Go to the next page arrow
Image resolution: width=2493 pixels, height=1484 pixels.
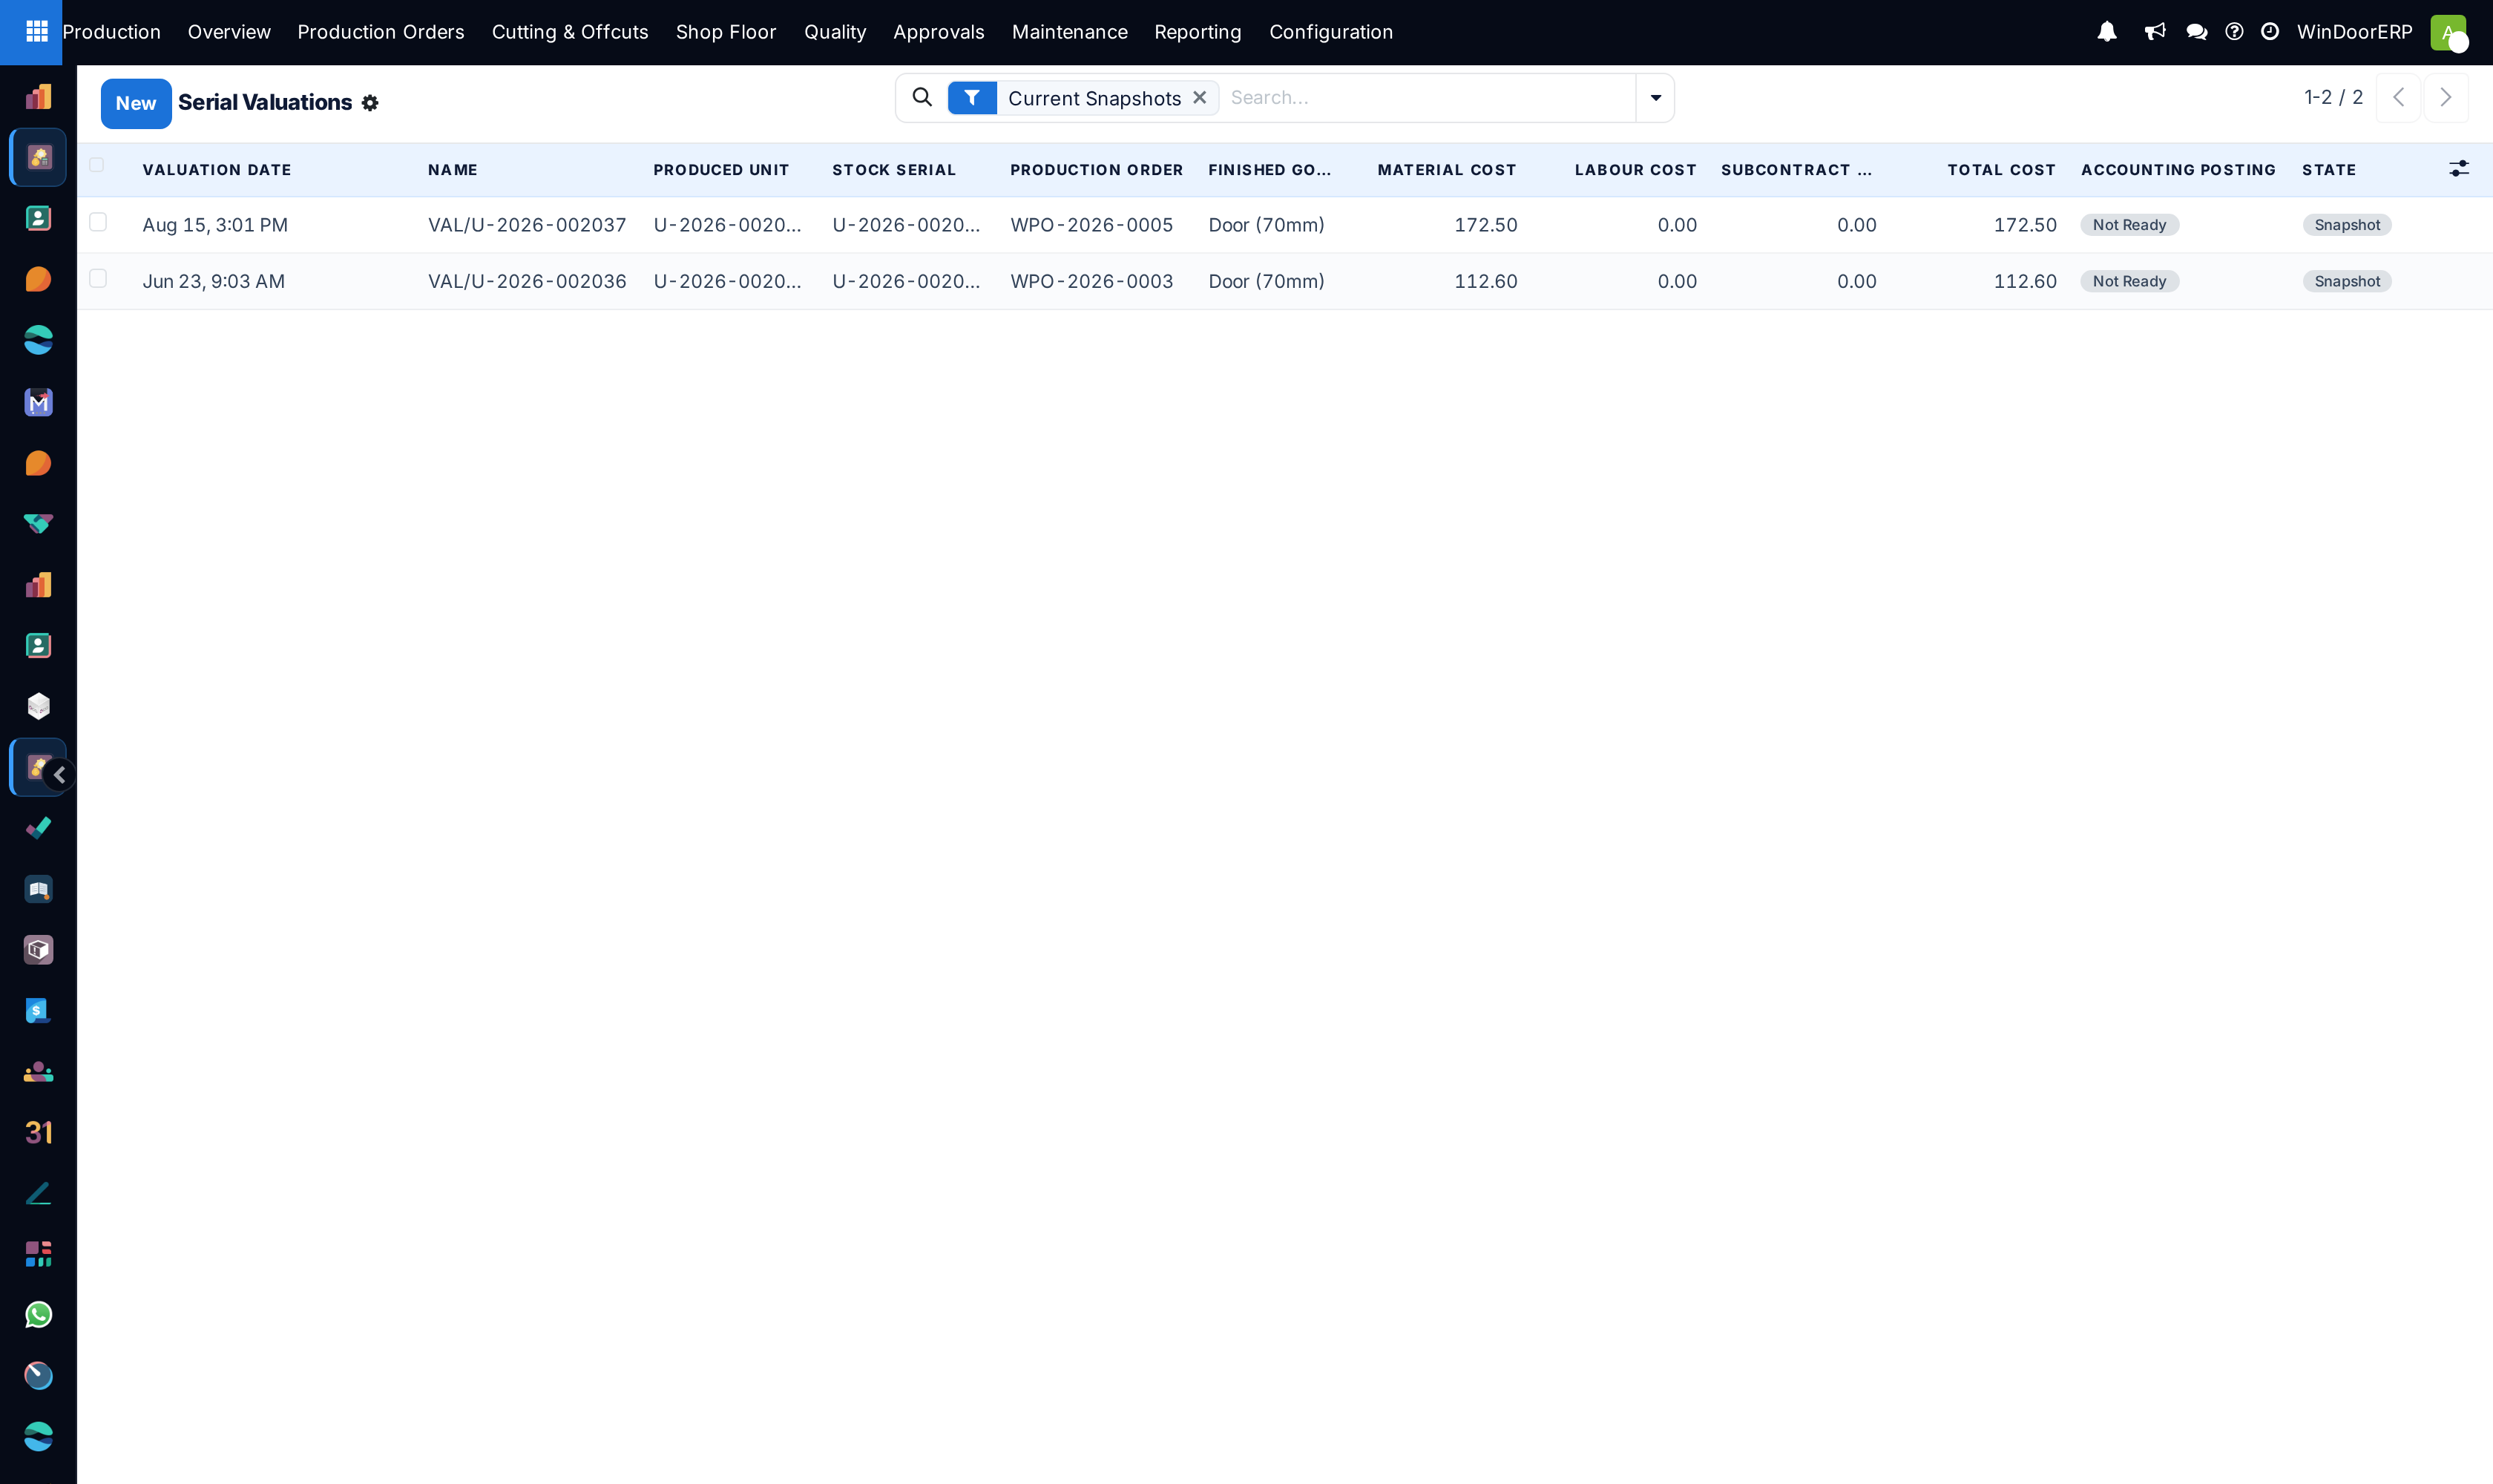pyautogui.click(x=2446, y=97)
